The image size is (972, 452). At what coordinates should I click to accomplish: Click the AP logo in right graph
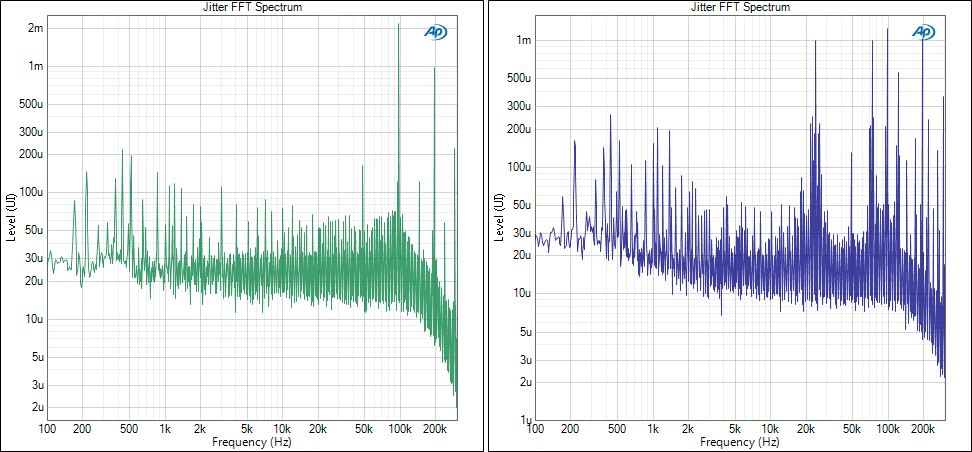(922, 32)
